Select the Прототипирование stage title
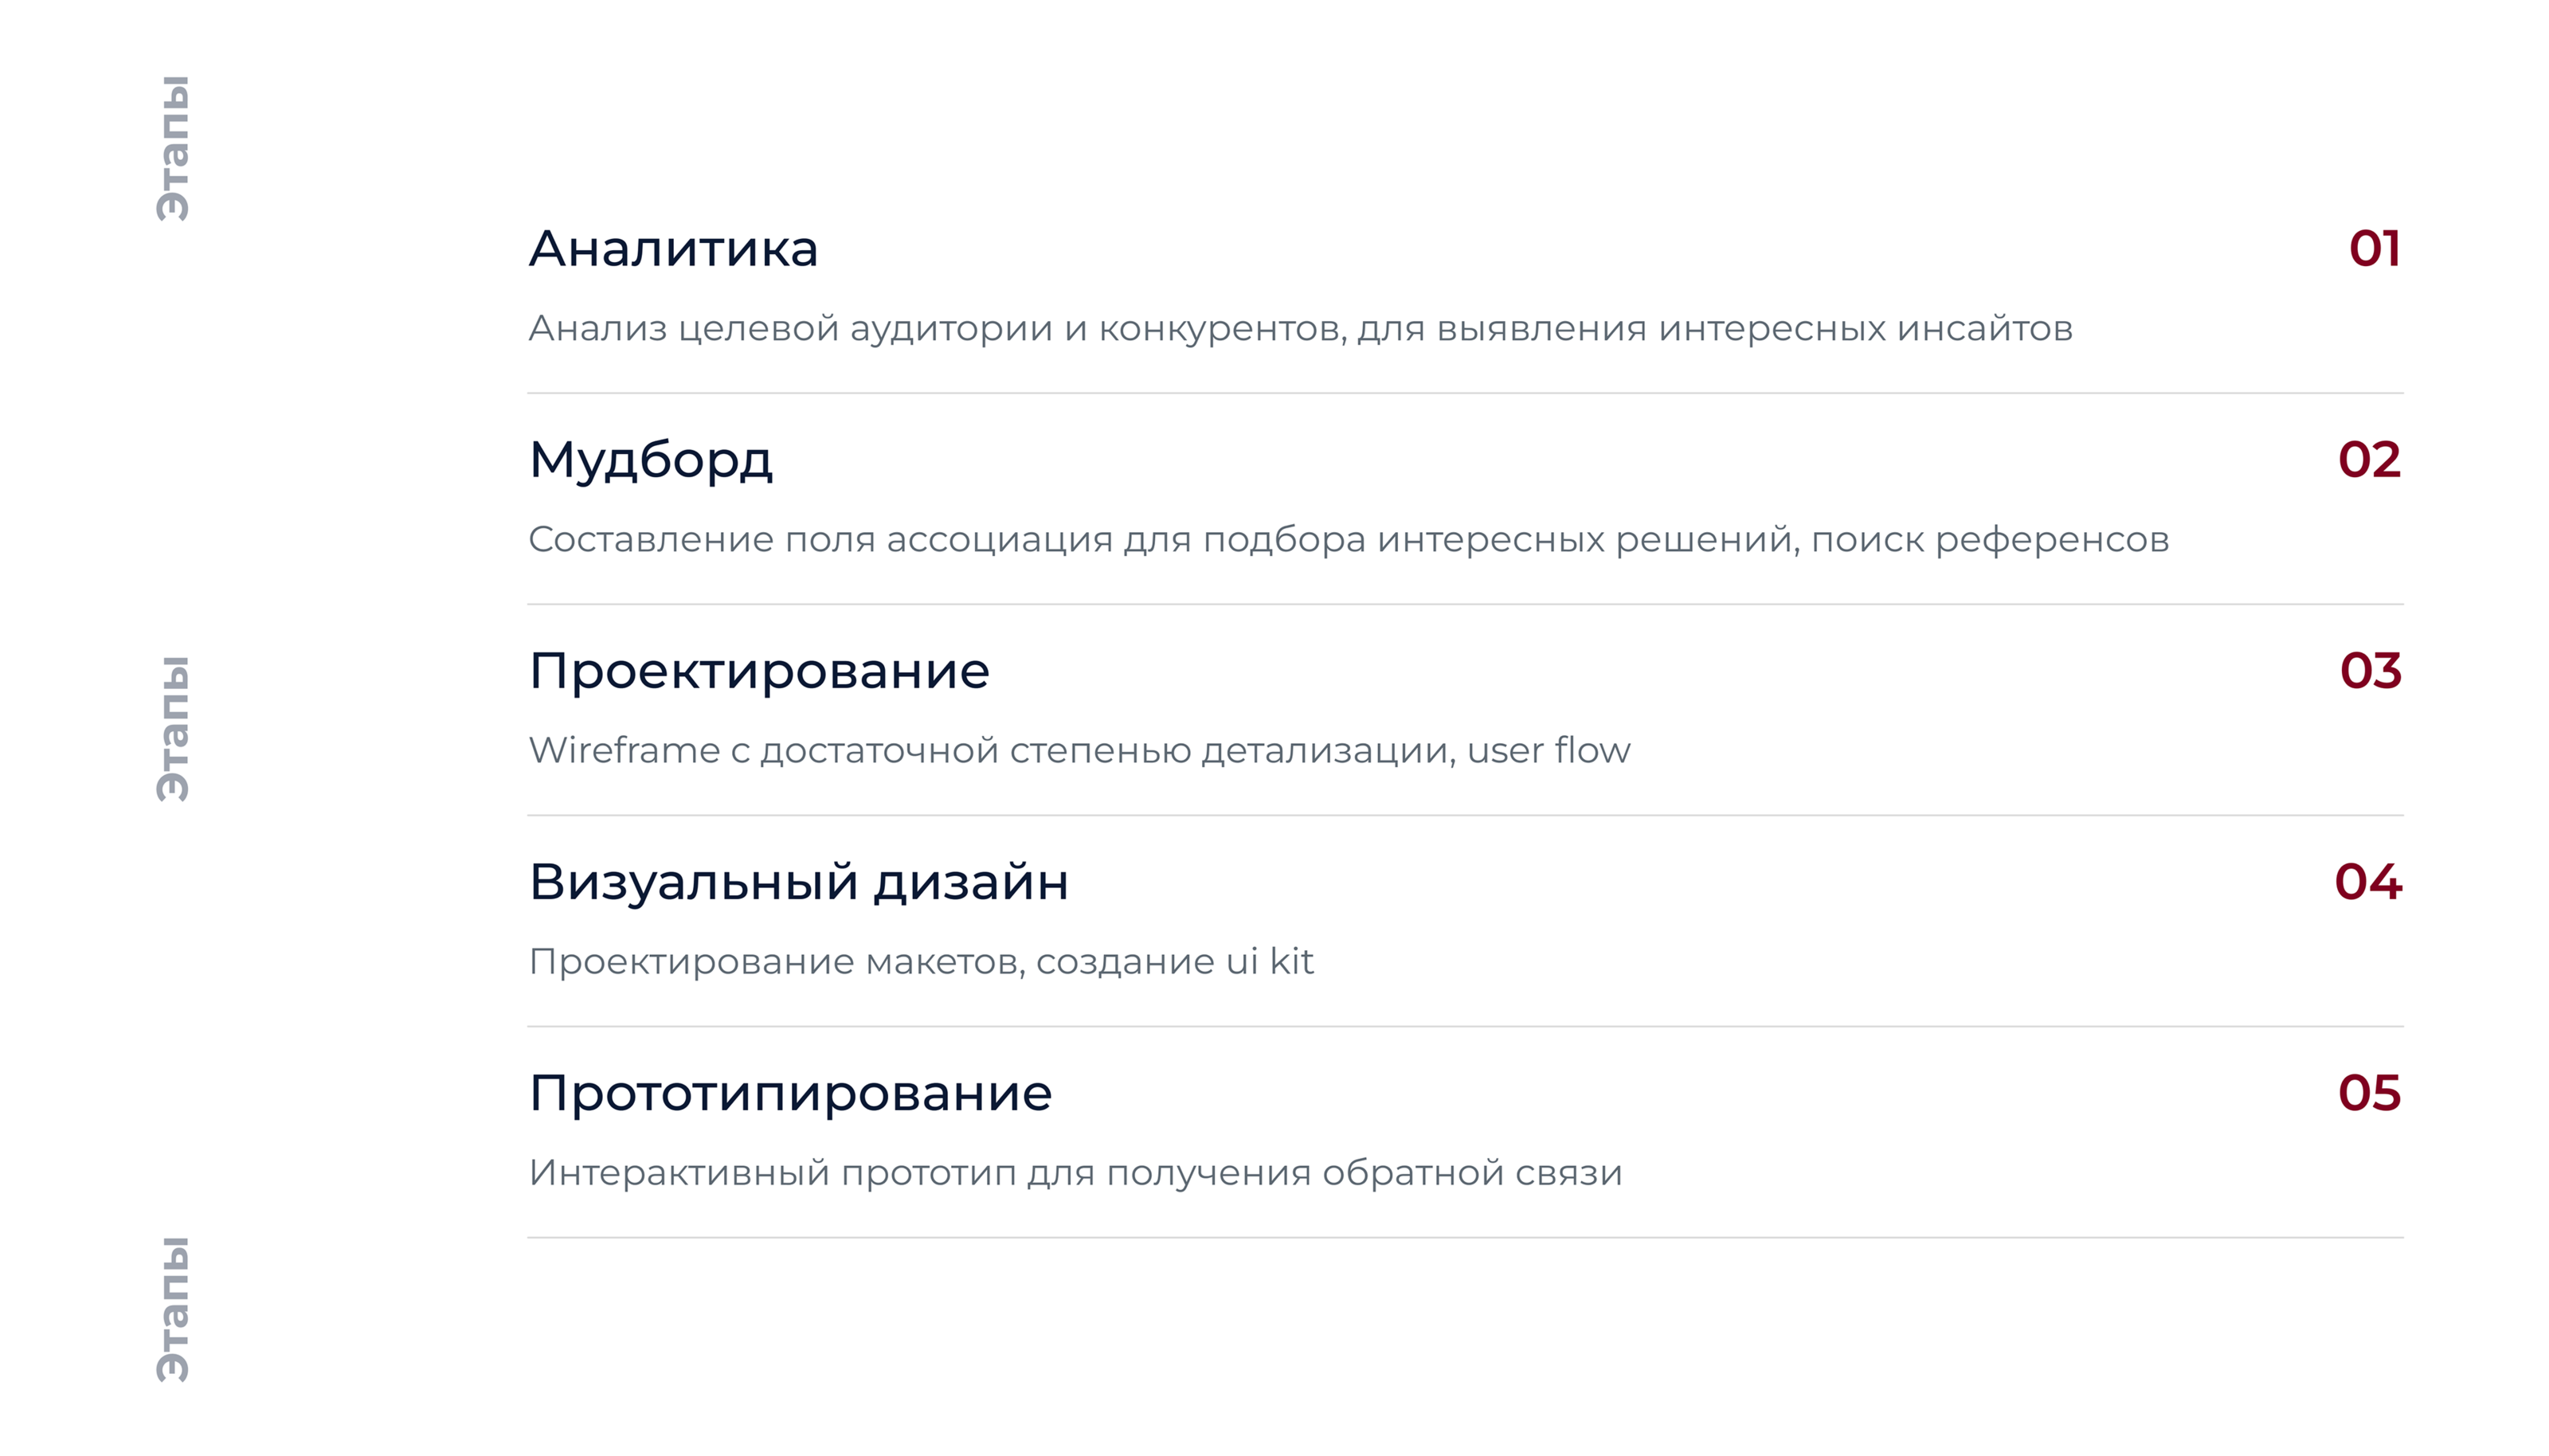This screenshot has height=1456, width=2549. point(790,1093)
